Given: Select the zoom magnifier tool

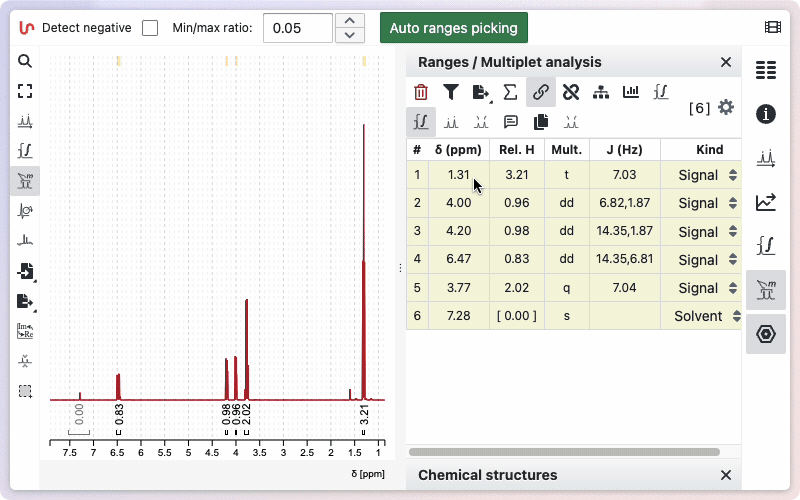Looking at the screenshot, I should (25, 61).
